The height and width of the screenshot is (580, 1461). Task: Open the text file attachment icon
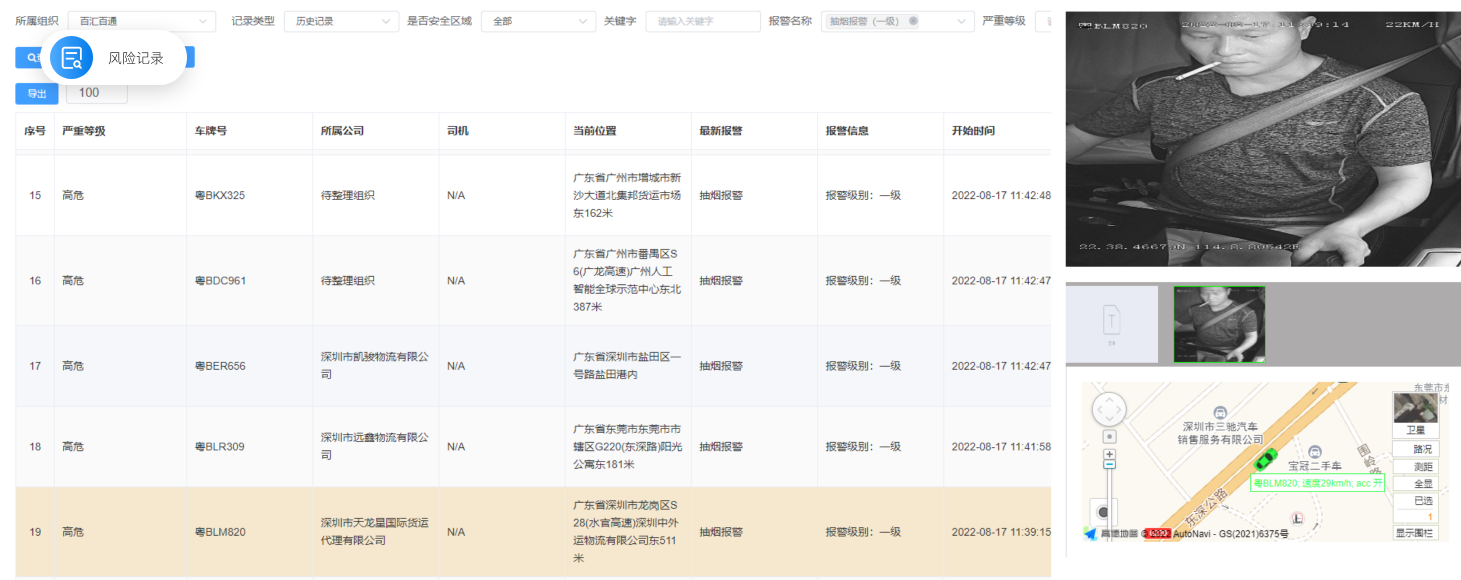tap(1111, 323)
